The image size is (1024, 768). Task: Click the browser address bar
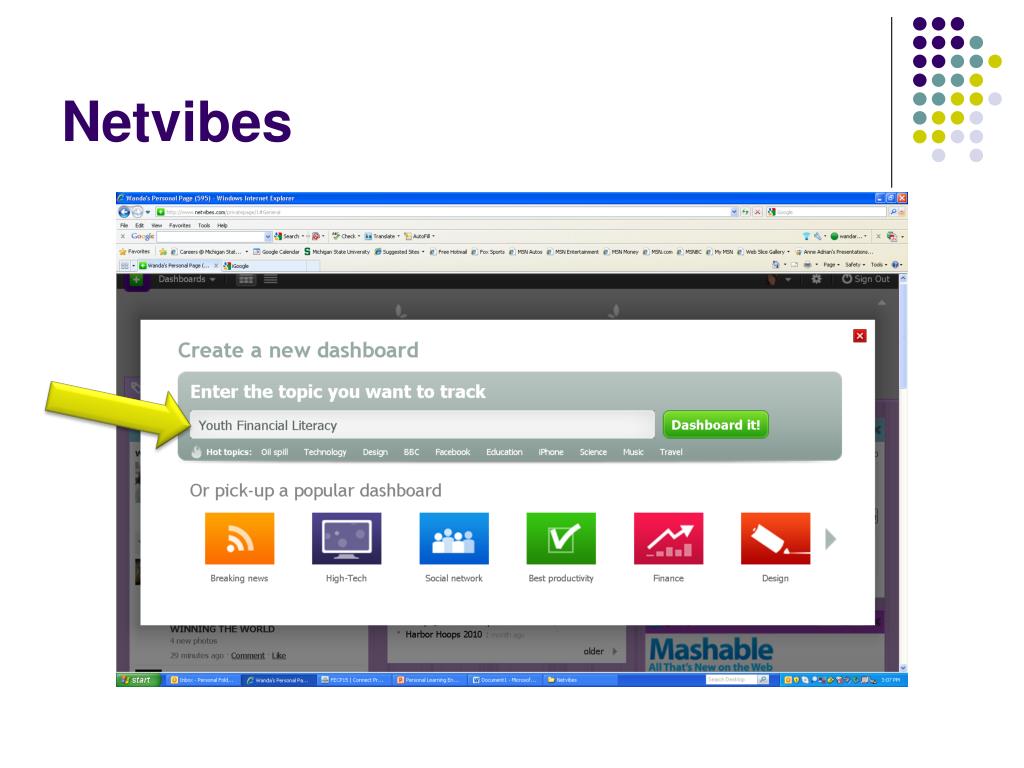tap(447, 212)
